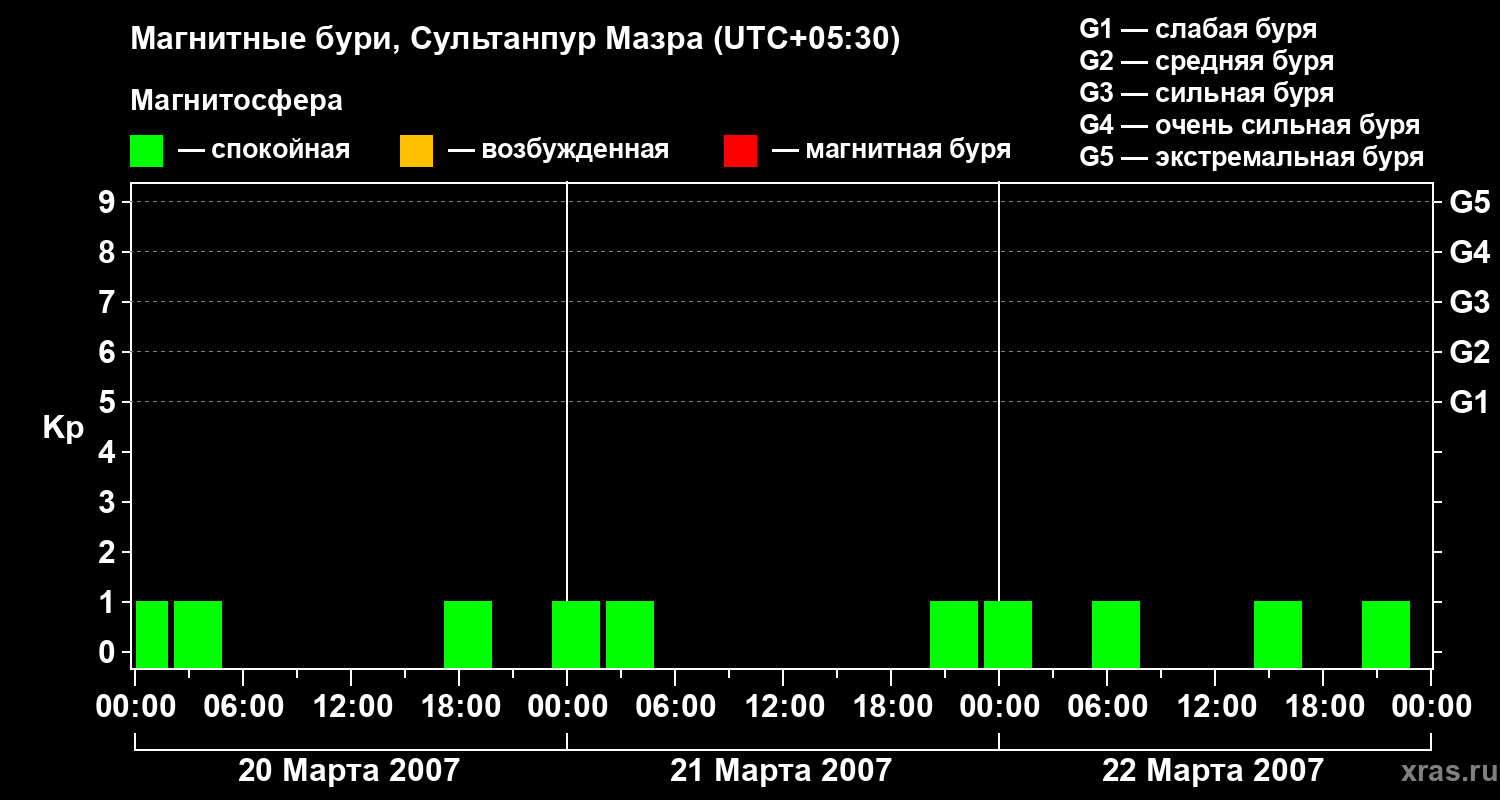Click the last green Kp bar on 22 Марта

pos(1386,634)
